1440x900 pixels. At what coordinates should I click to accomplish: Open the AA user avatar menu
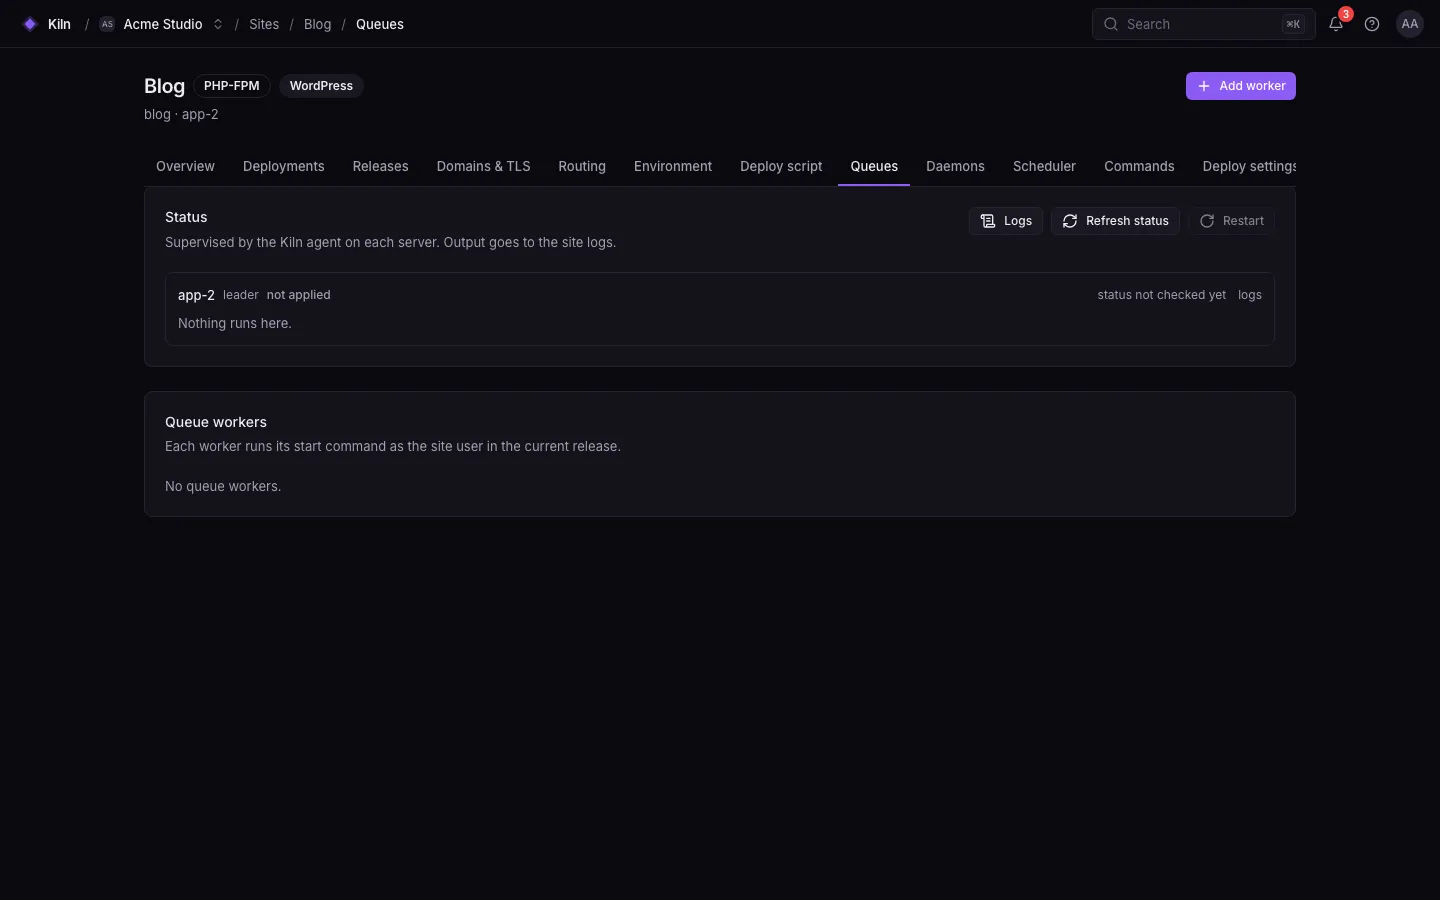pyautogui.click(x=1410, y=24)
